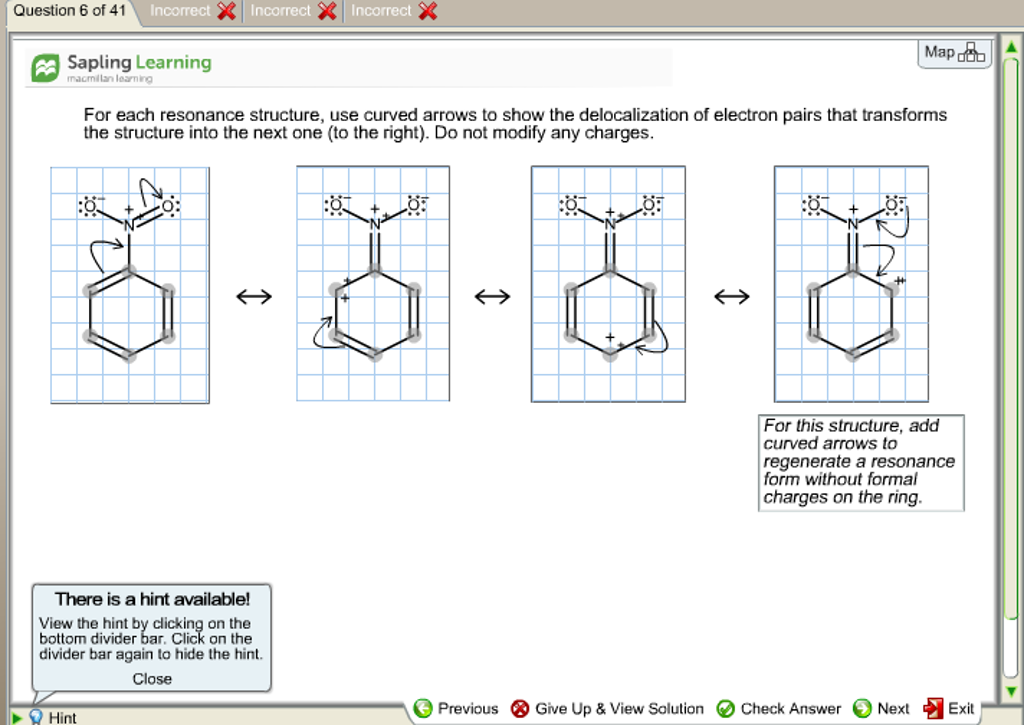Open the Map view
The image size is (1024, 725).
pos(954,52)
